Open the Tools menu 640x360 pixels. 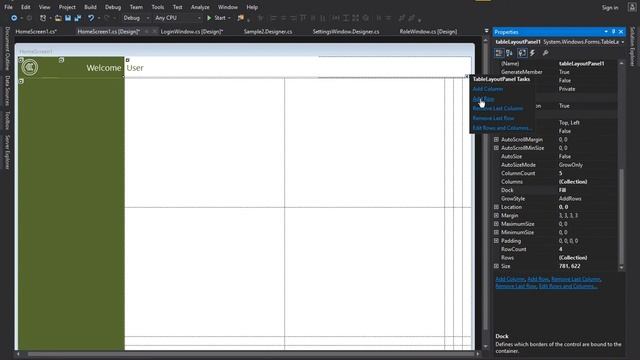point(158,7)
